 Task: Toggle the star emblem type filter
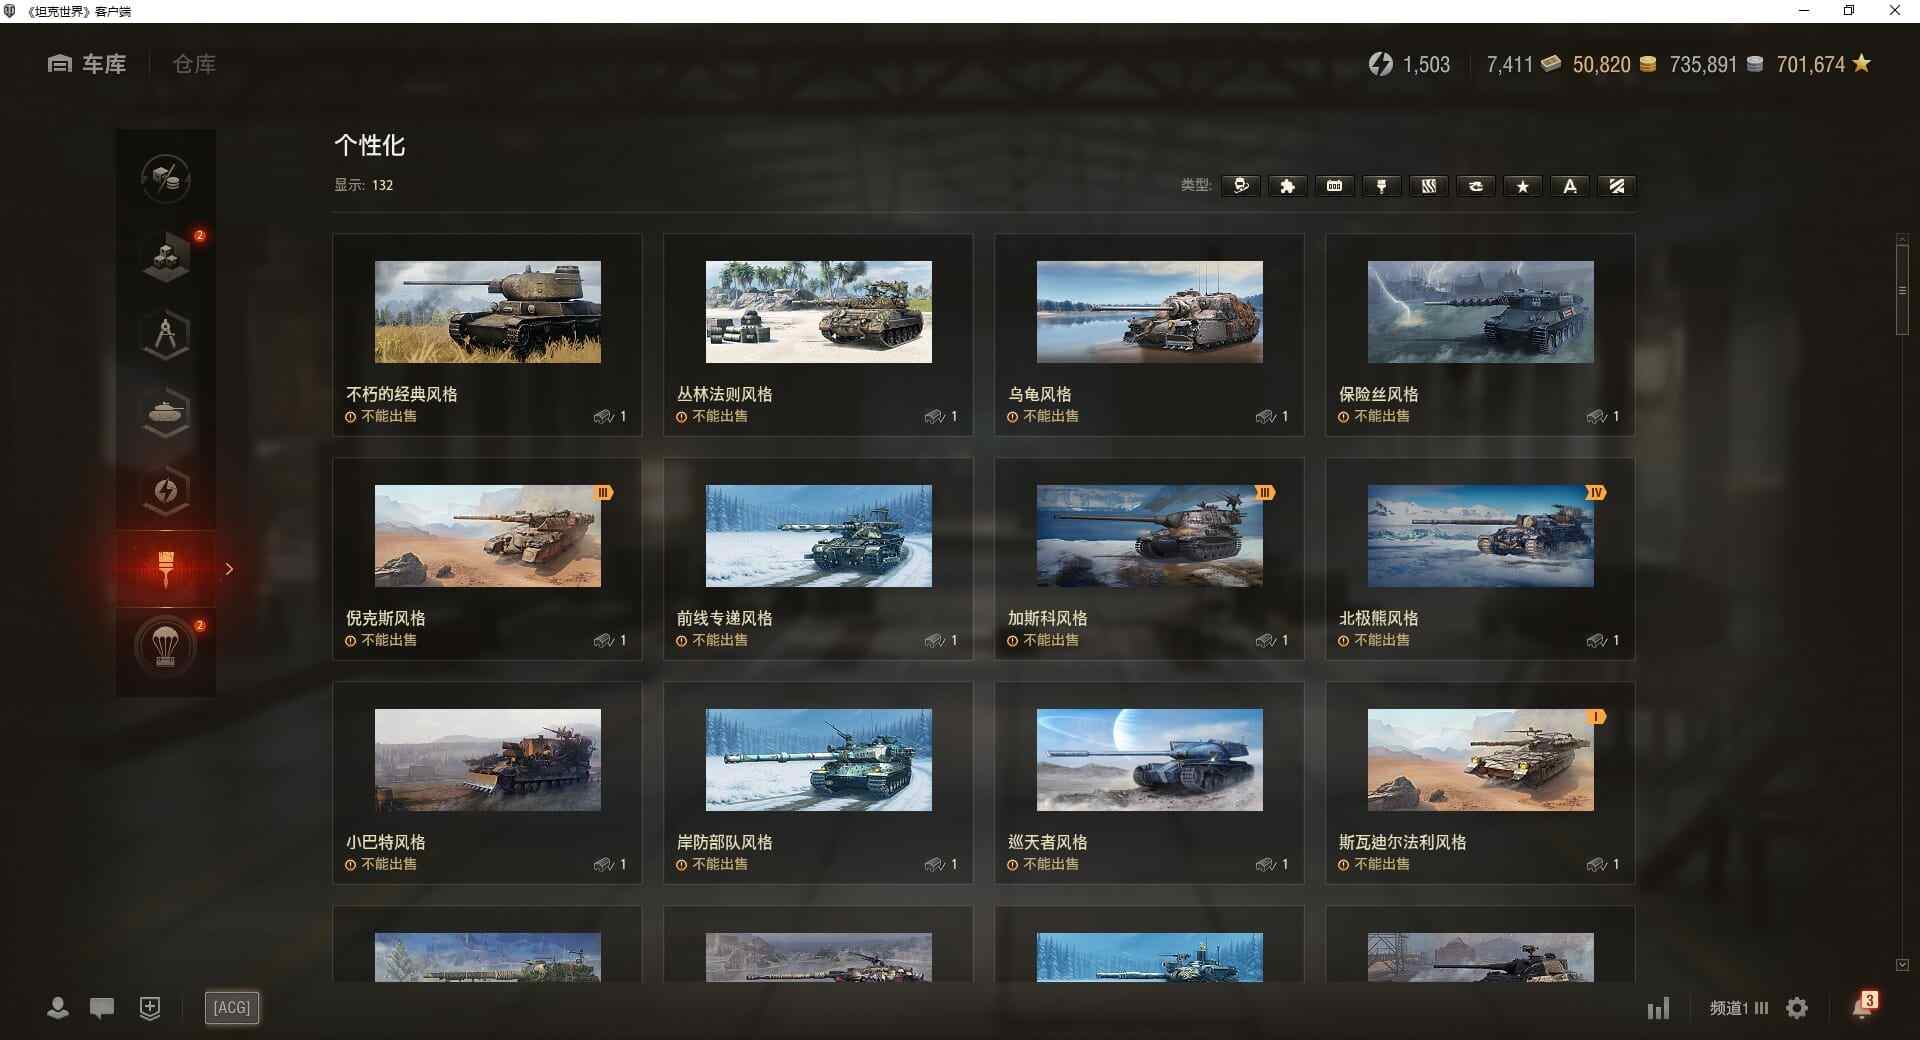click(x=1522, y=186)
